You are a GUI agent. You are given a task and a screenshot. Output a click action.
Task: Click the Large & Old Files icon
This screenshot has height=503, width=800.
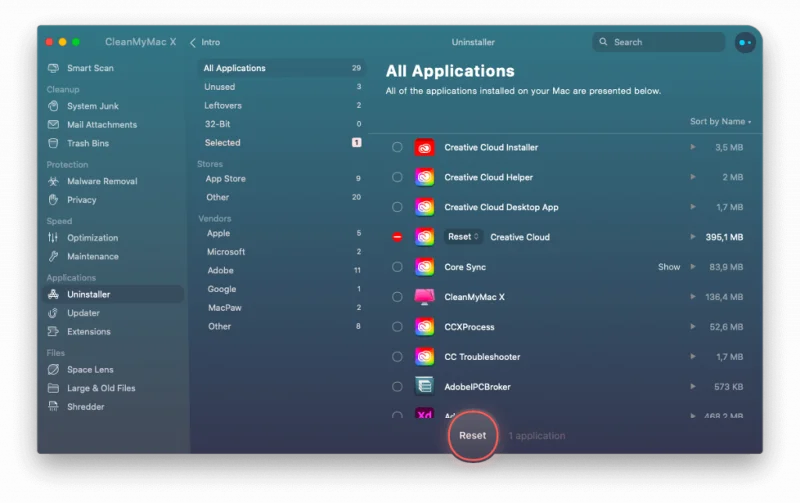[x=53, y=388]
